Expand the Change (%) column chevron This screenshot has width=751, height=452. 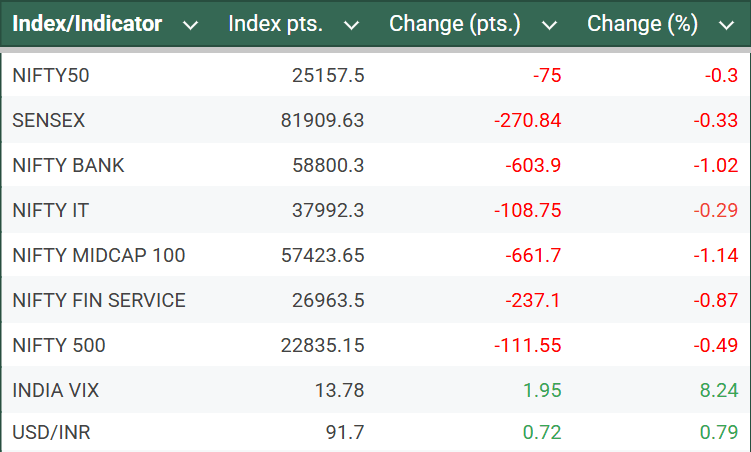click(726, 25)
